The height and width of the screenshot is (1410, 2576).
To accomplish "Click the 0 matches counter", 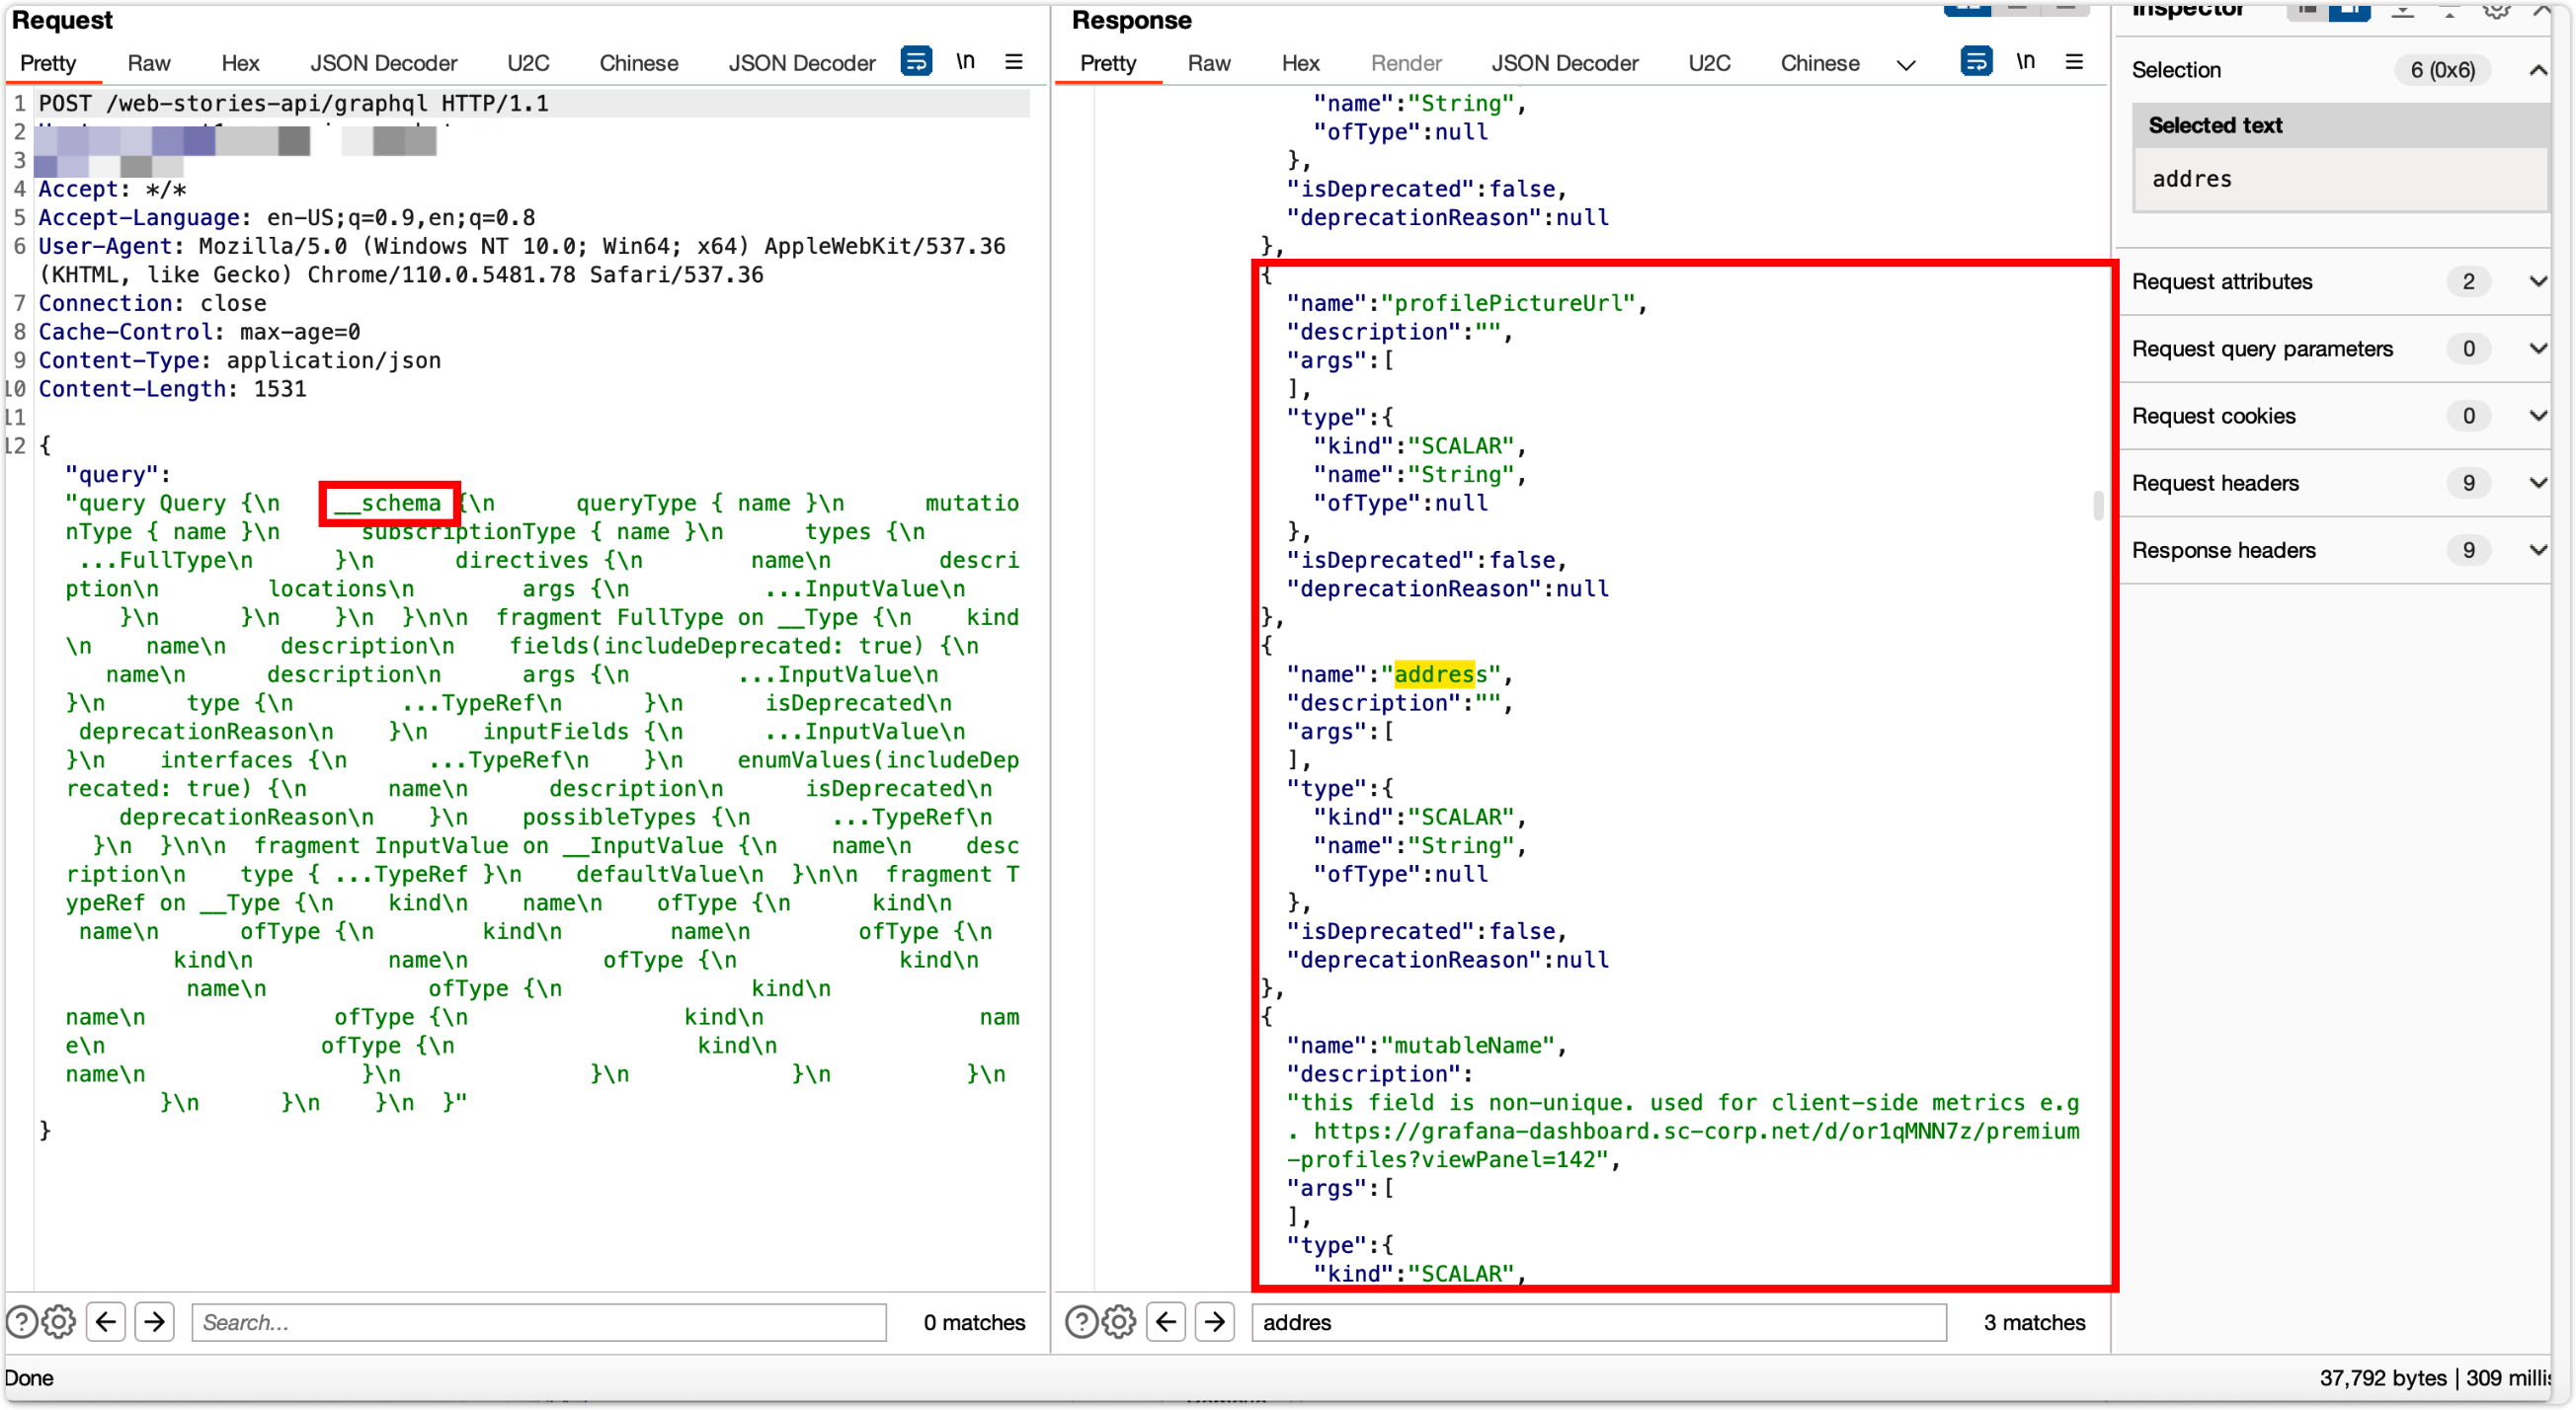I will click(974, 1322).
